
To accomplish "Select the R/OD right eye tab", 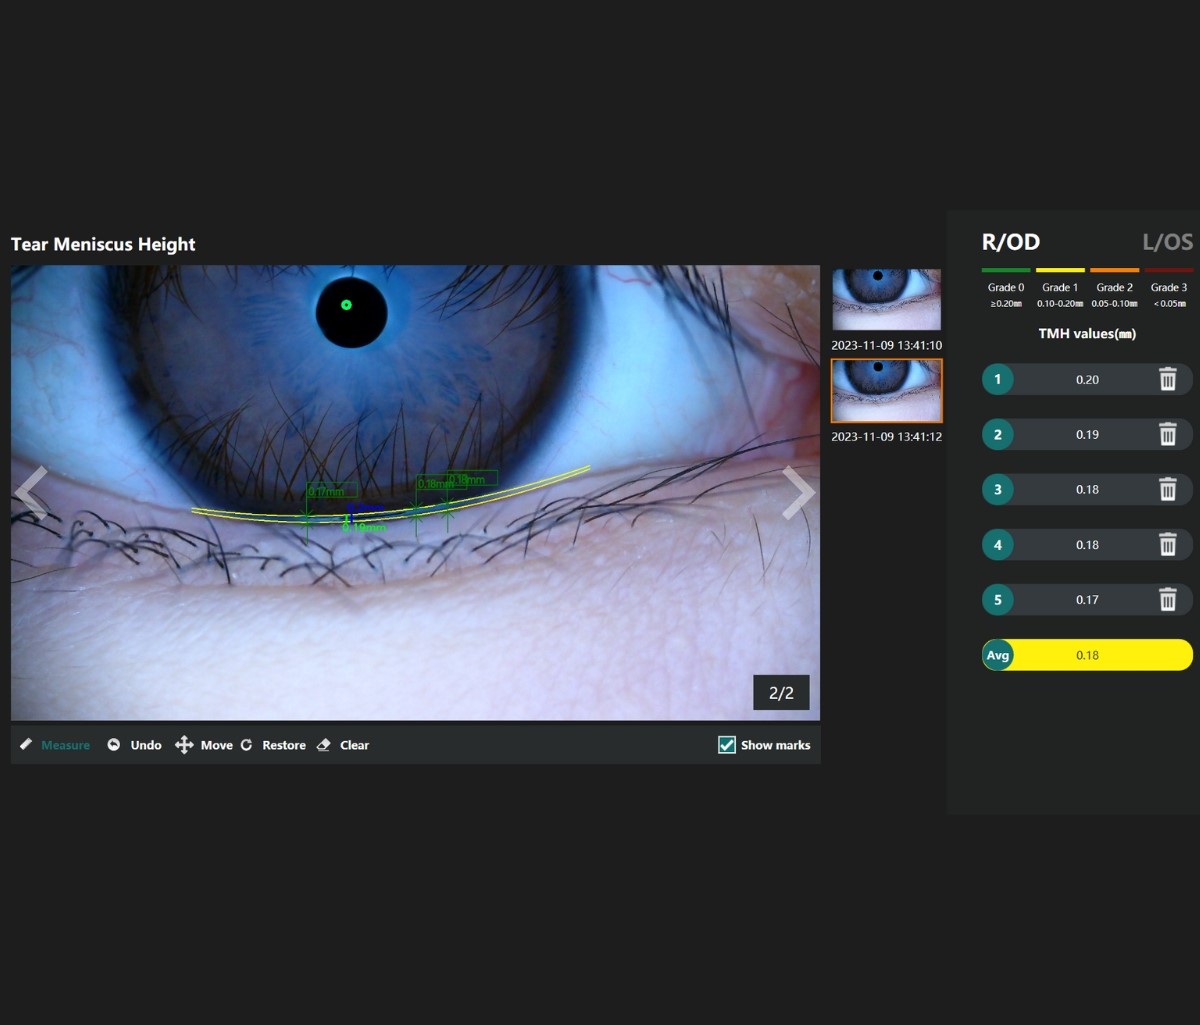I will point(1010,242).
